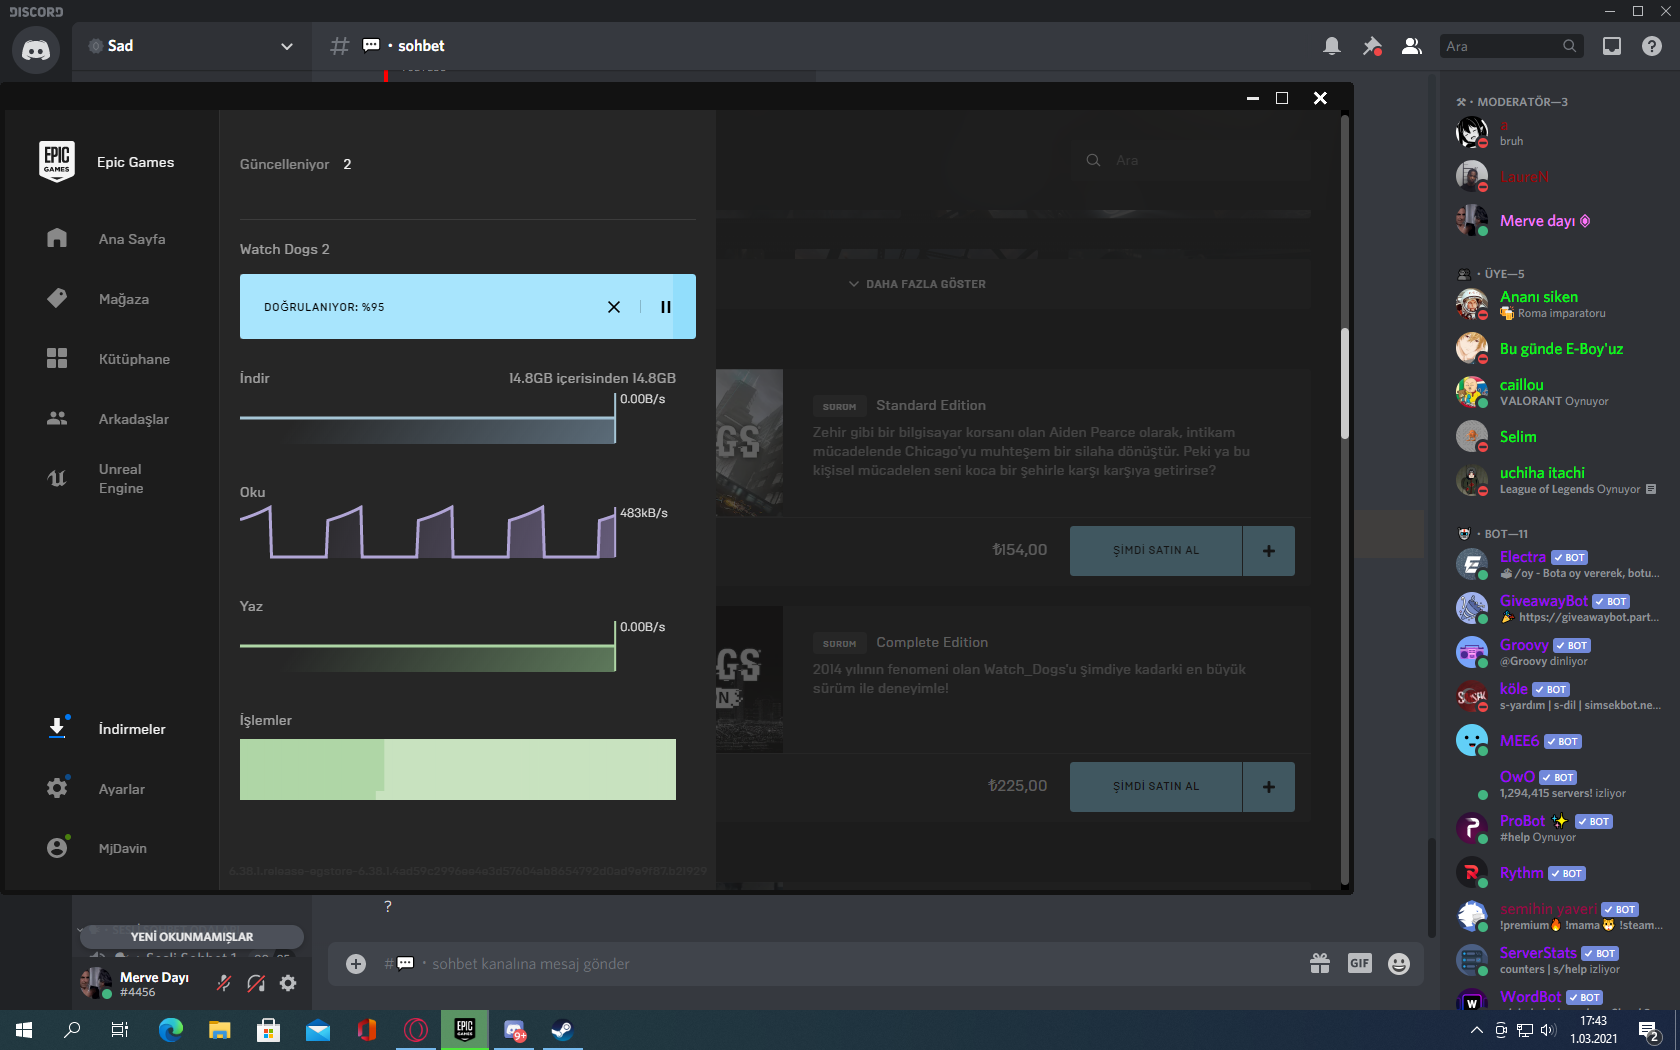The image size is (1680, 1050).
Task: Toggle Discord deafen headphones
Action: point(256,983)
